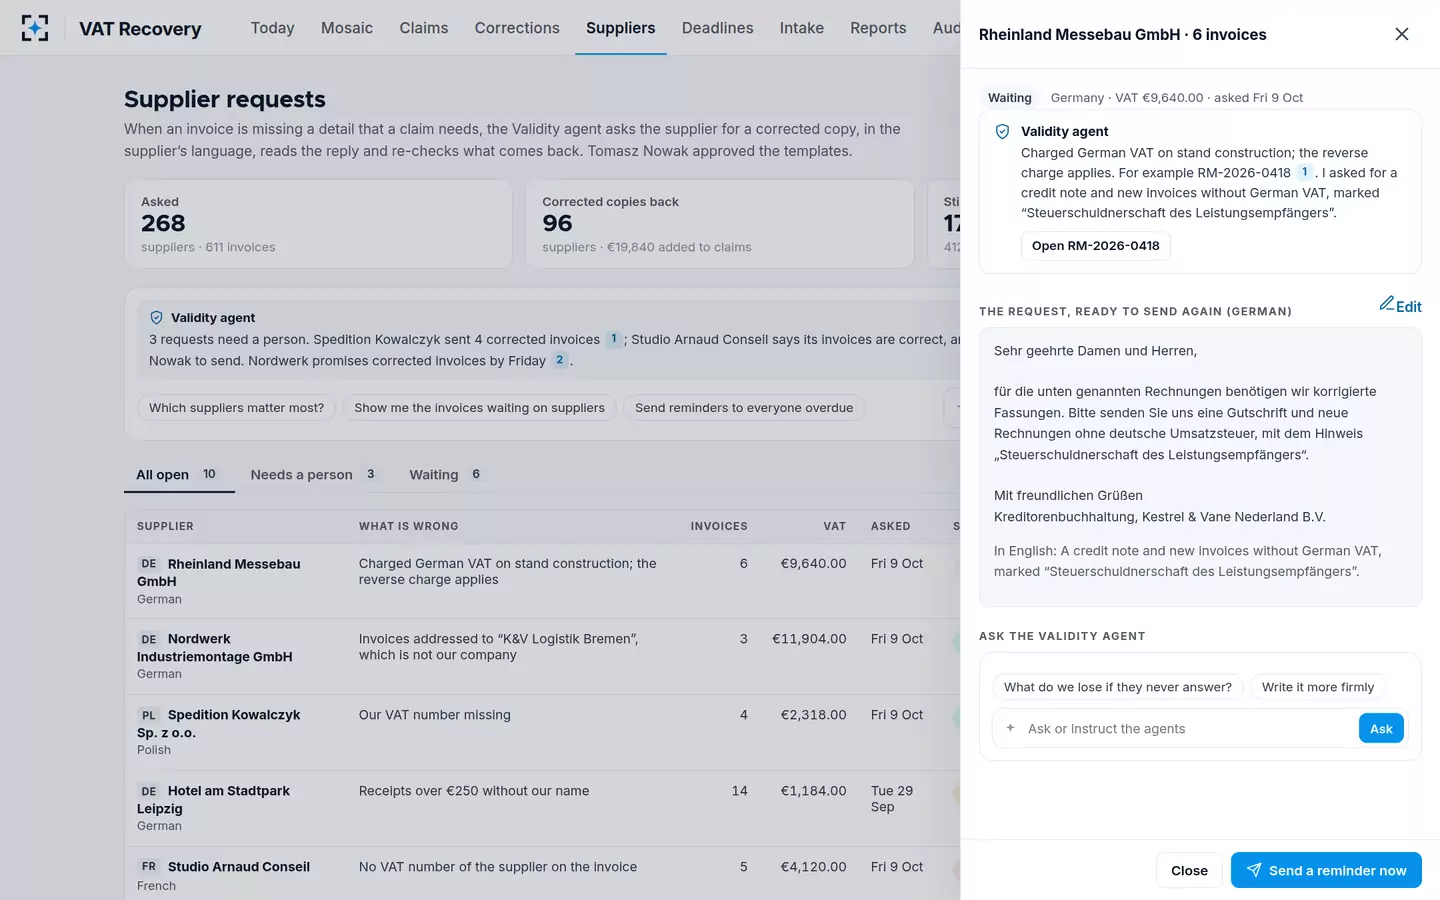Filter requests by Waiting
Image resolution: width=1440 pixels, height=900 pixels.
pyautogui.click(x=447, y=475)
